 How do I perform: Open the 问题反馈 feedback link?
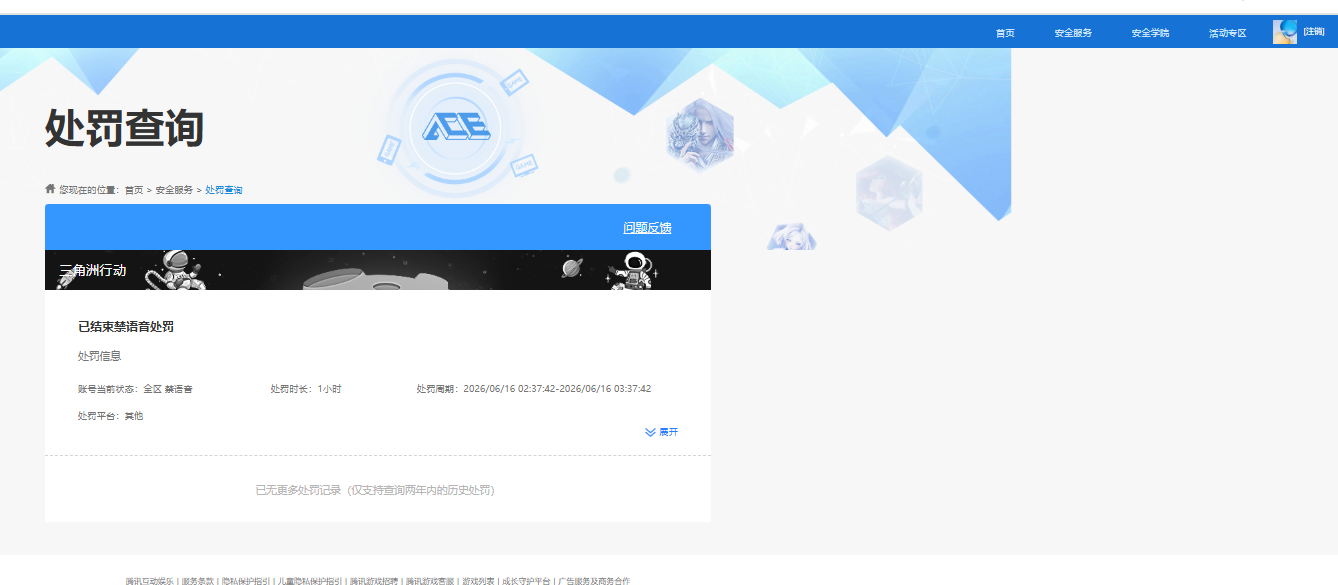(x=647, y=228)
